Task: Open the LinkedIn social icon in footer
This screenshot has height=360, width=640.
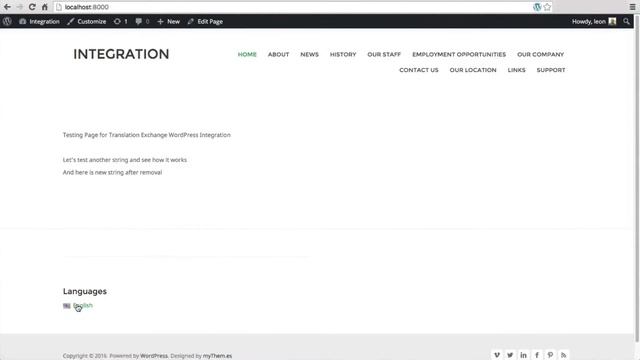Action: pos(523,355)
